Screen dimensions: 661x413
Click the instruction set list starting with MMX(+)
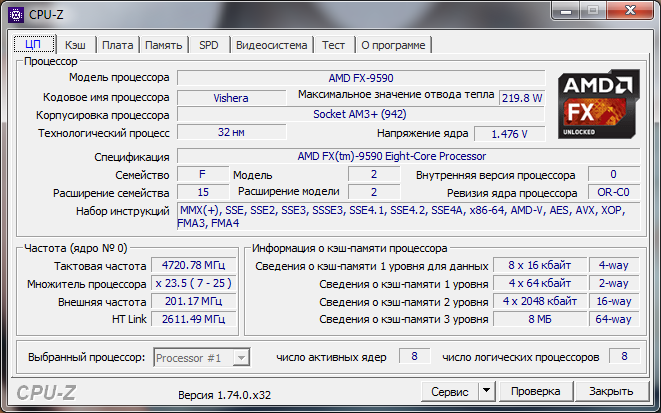[x=408, y=216]
